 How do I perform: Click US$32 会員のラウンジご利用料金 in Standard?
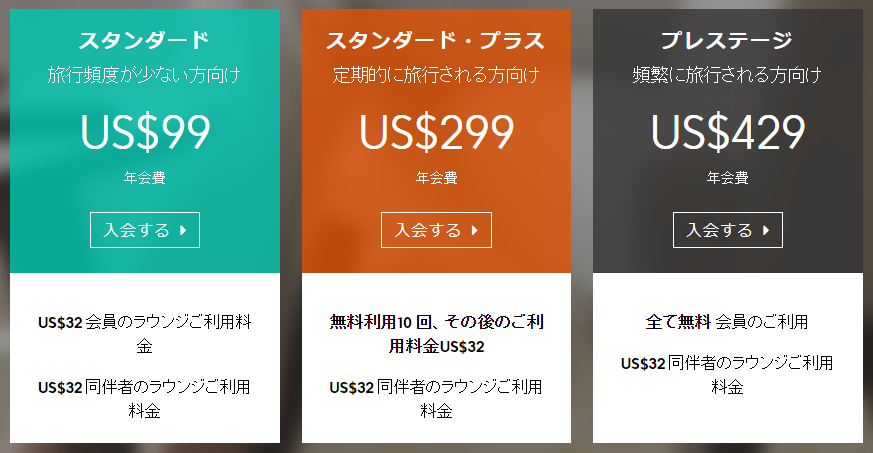(x=144, y=334)
